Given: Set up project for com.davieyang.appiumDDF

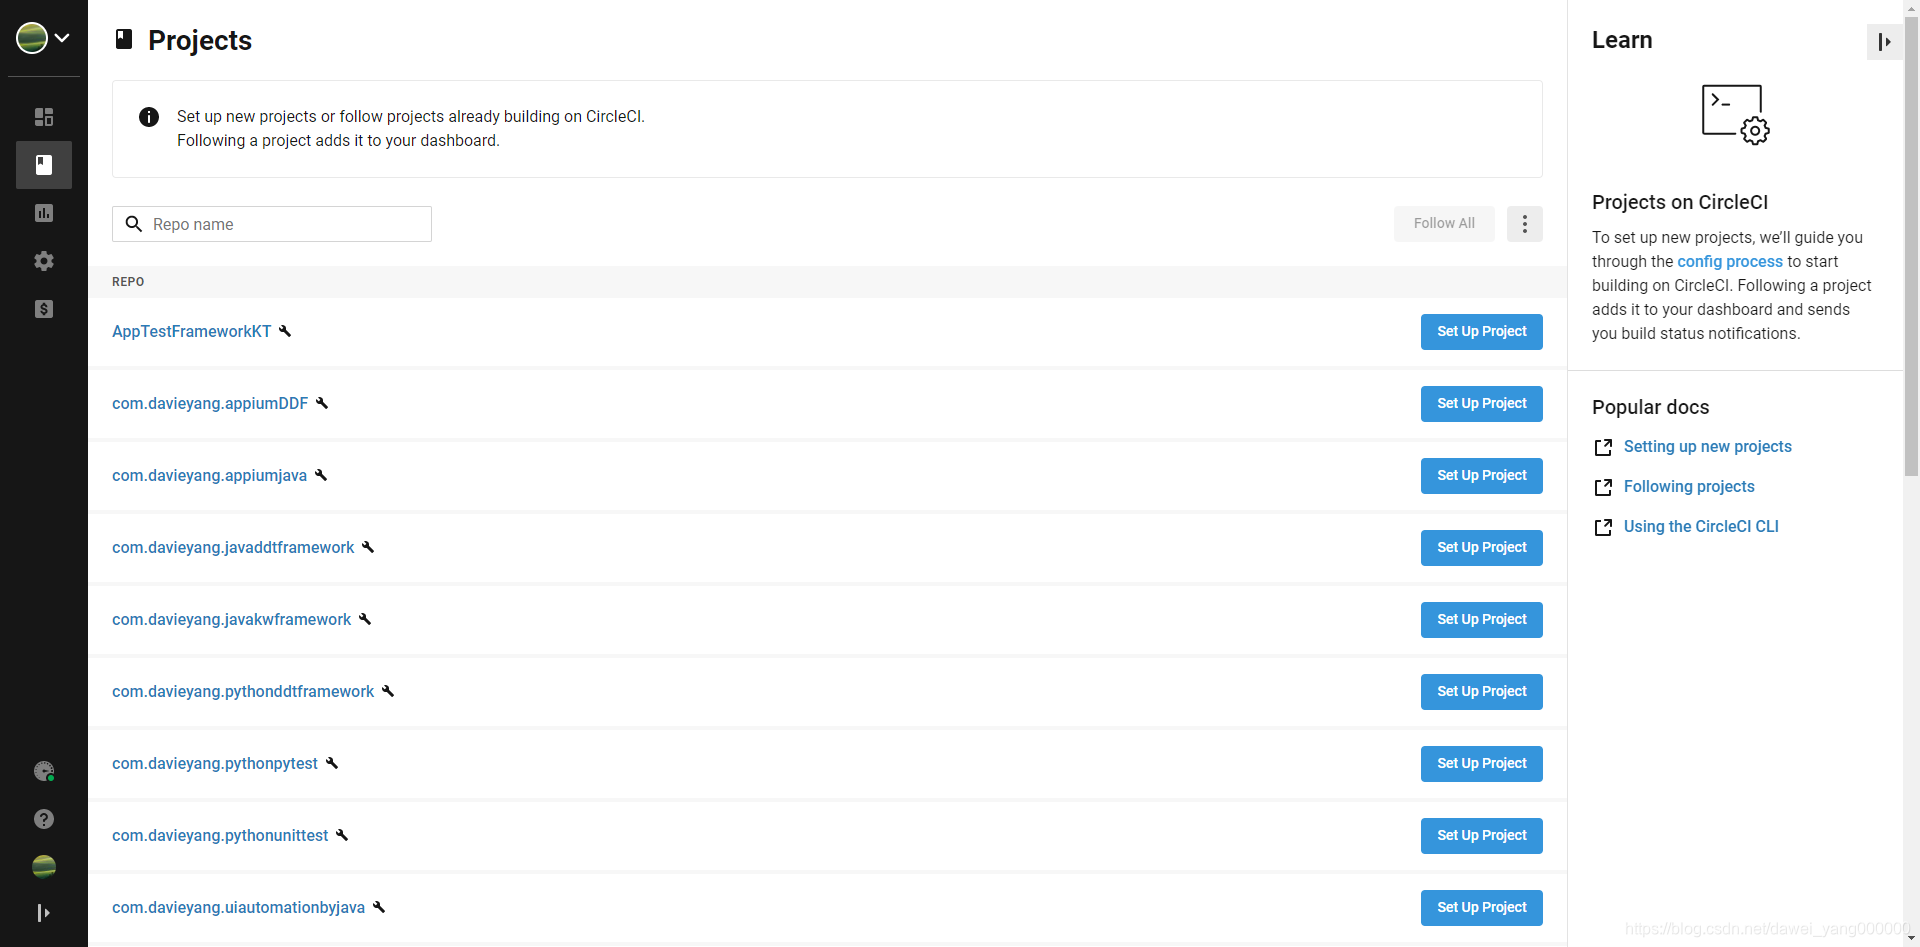Looking at the screenshot, I should point(1481,404).
